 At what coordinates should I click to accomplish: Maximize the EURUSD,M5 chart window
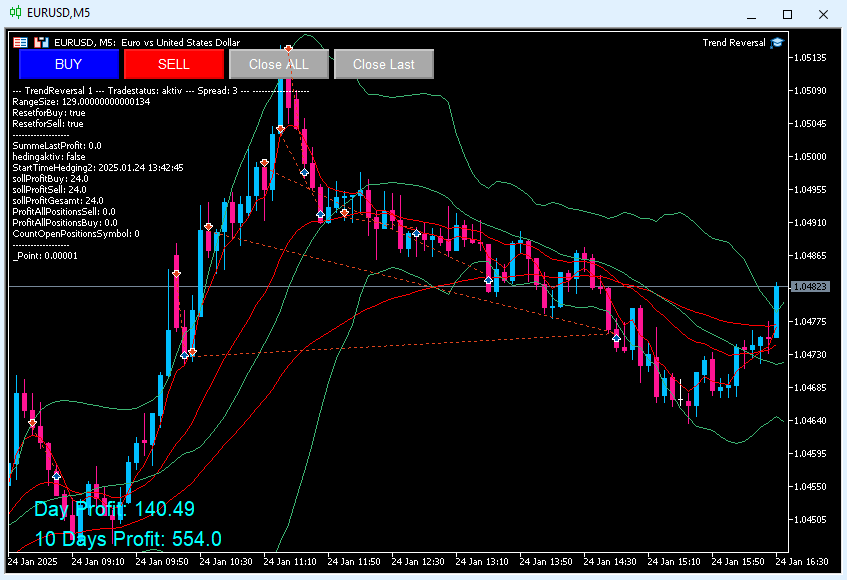click(788, 14)
